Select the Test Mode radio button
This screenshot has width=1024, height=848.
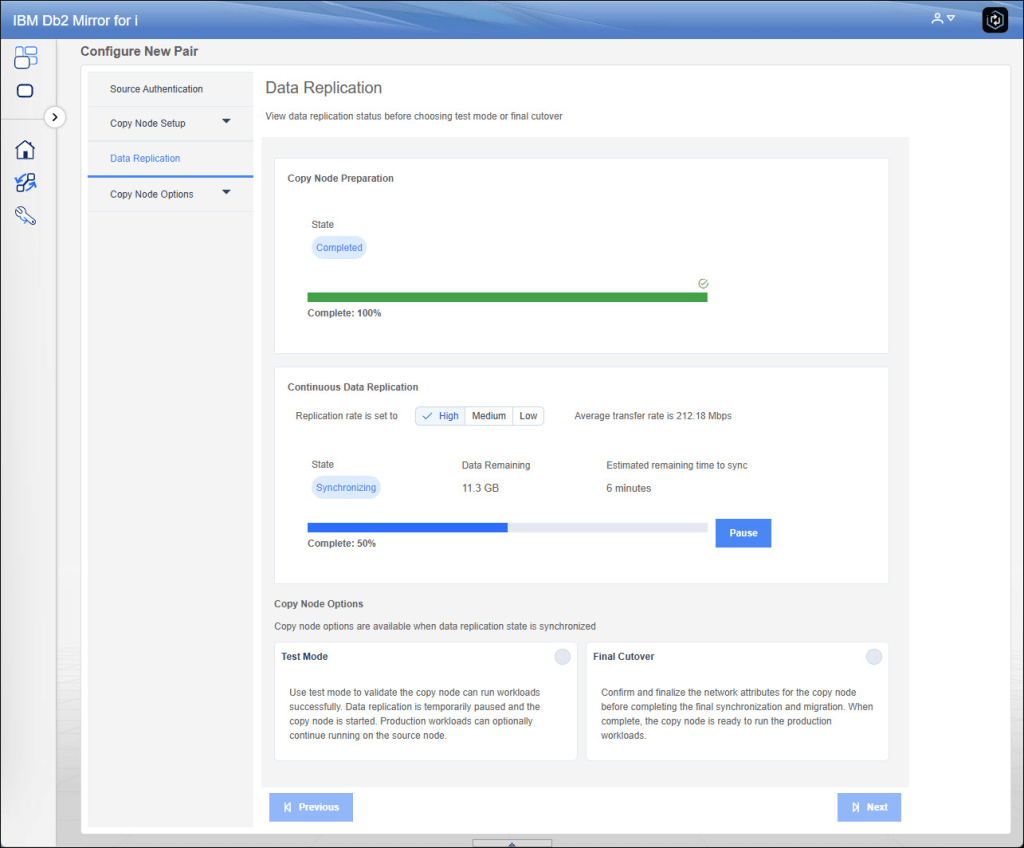pos(562,657)
